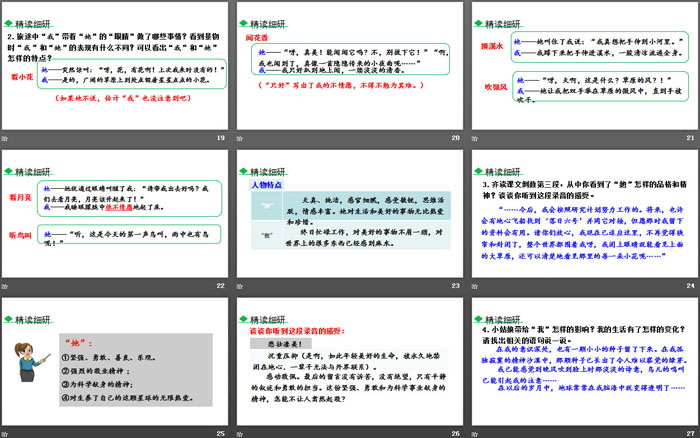Click the animation star icon under slide 25
The image size is (700, 438).
tap(7, 431)
